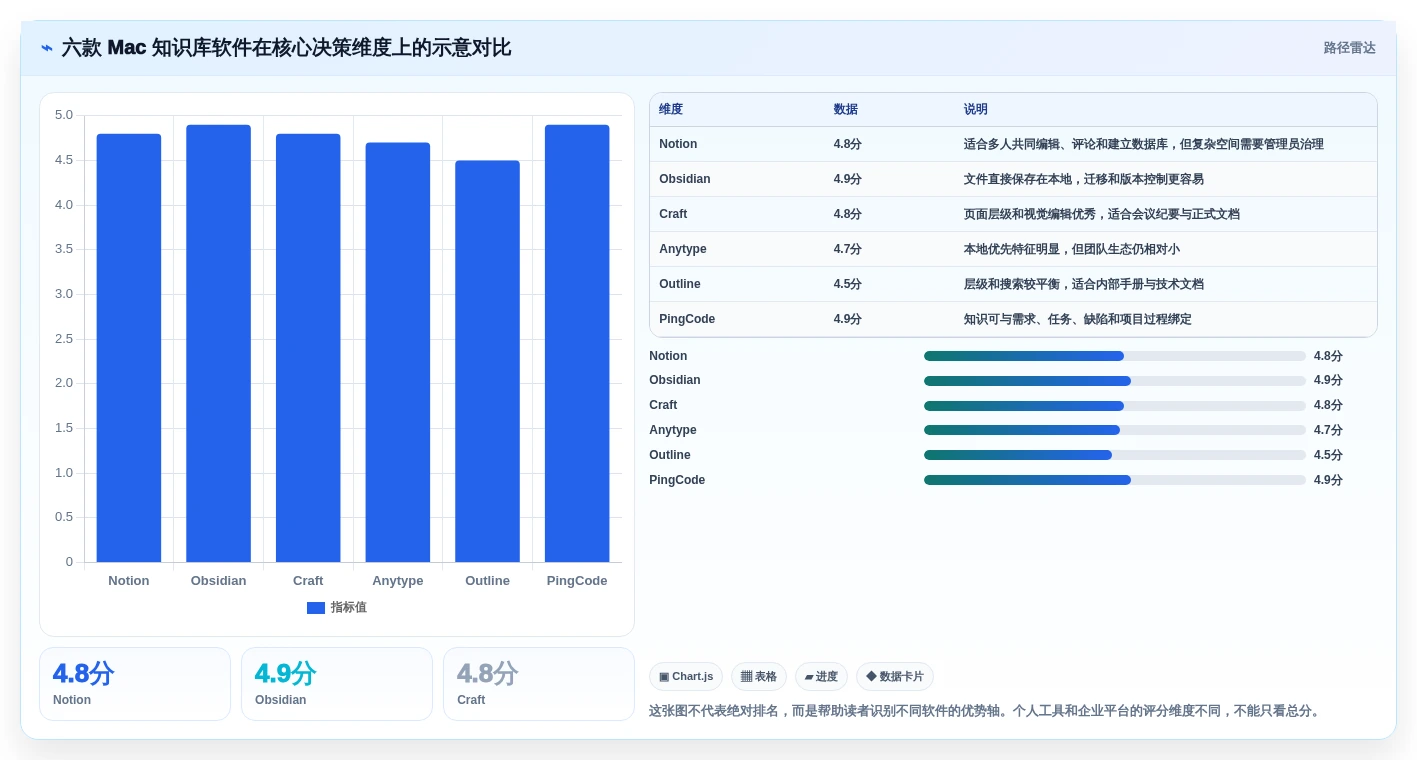Click the 维度 column header
Viewport: 1417px width, 760px height.
[x=671, y=109]
